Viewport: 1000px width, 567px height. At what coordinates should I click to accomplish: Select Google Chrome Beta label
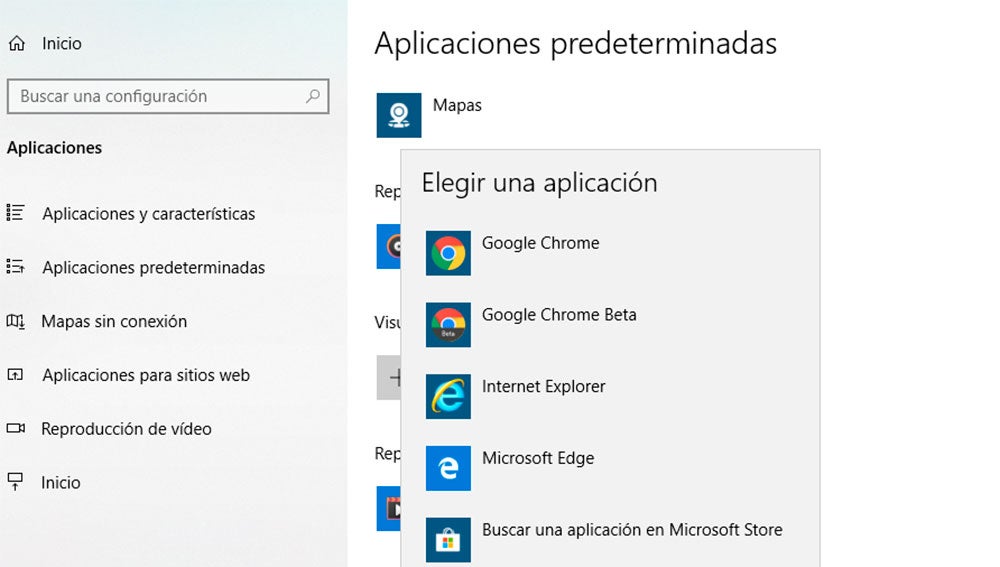click(559, 314)
